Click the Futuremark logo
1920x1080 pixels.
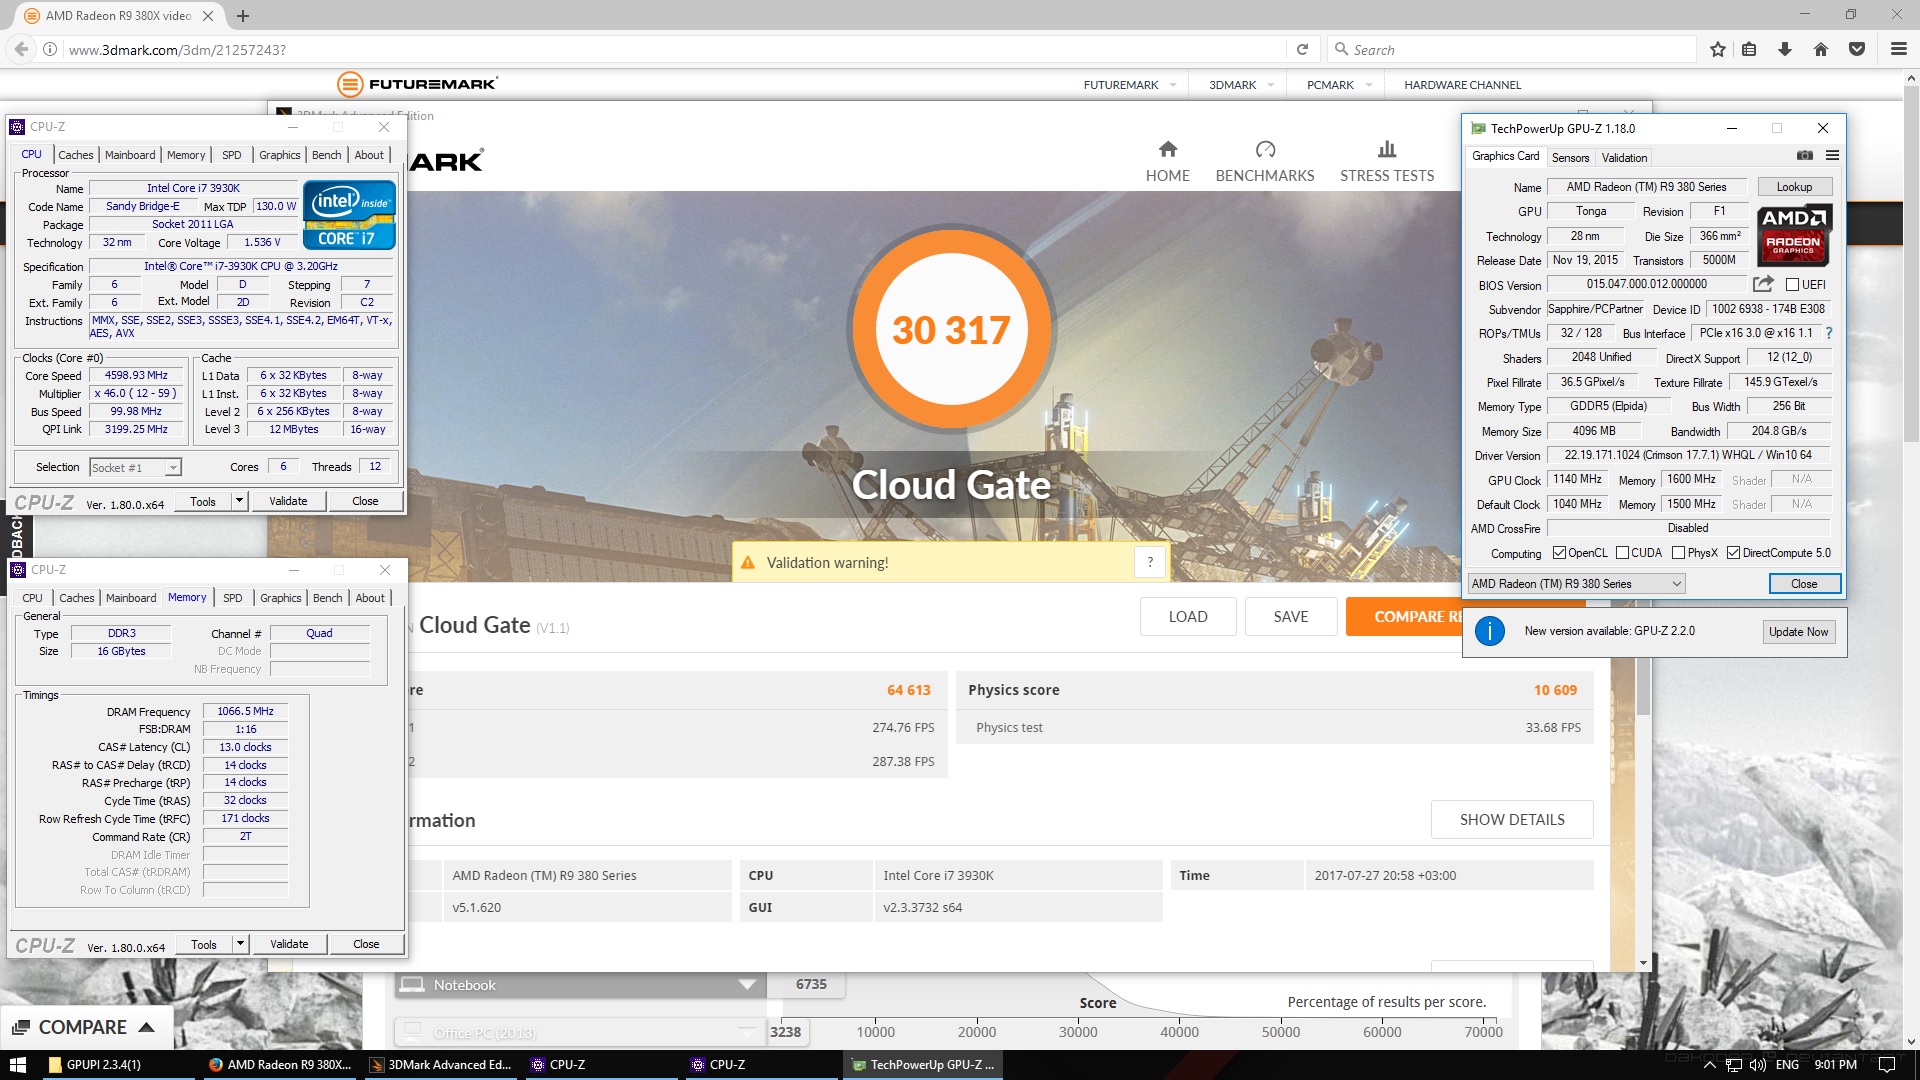[417, 84]
